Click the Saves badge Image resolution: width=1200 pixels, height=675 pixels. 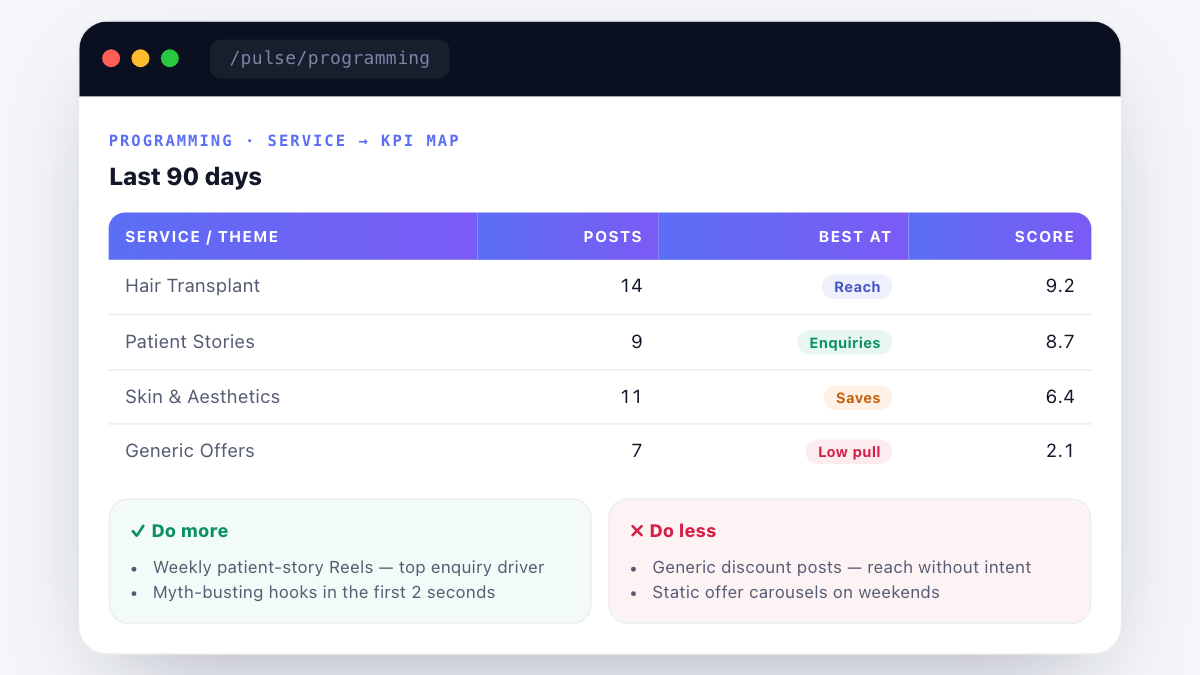pyautogui.click(x=858, y=398)
